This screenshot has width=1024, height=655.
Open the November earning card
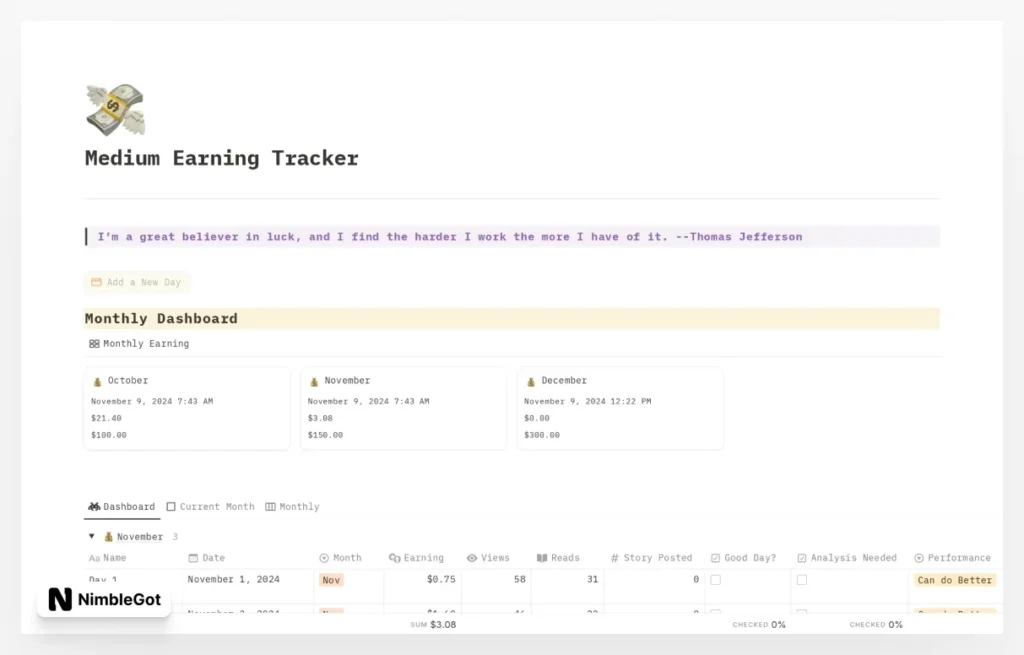pos(403,407)
